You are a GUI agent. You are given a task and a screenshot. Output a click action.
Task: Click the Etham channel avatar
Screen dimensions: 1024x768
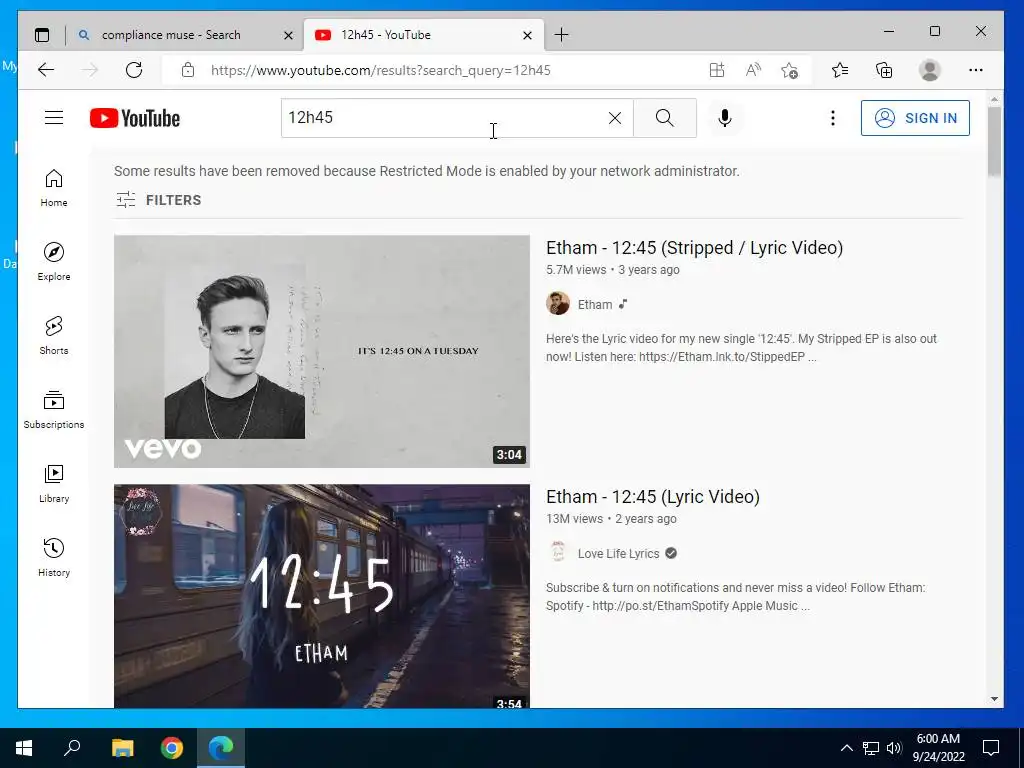558,304
